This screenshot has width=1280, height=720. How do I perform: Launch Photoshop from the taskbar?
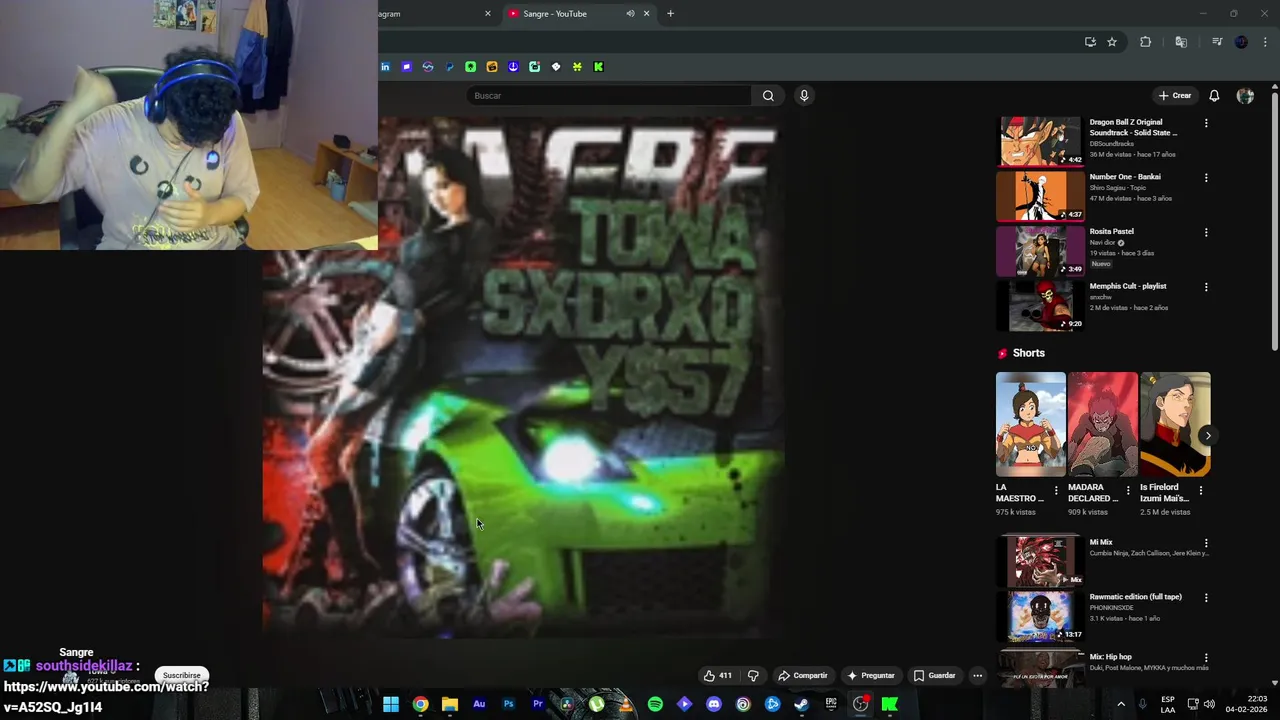tap(508, 704)
